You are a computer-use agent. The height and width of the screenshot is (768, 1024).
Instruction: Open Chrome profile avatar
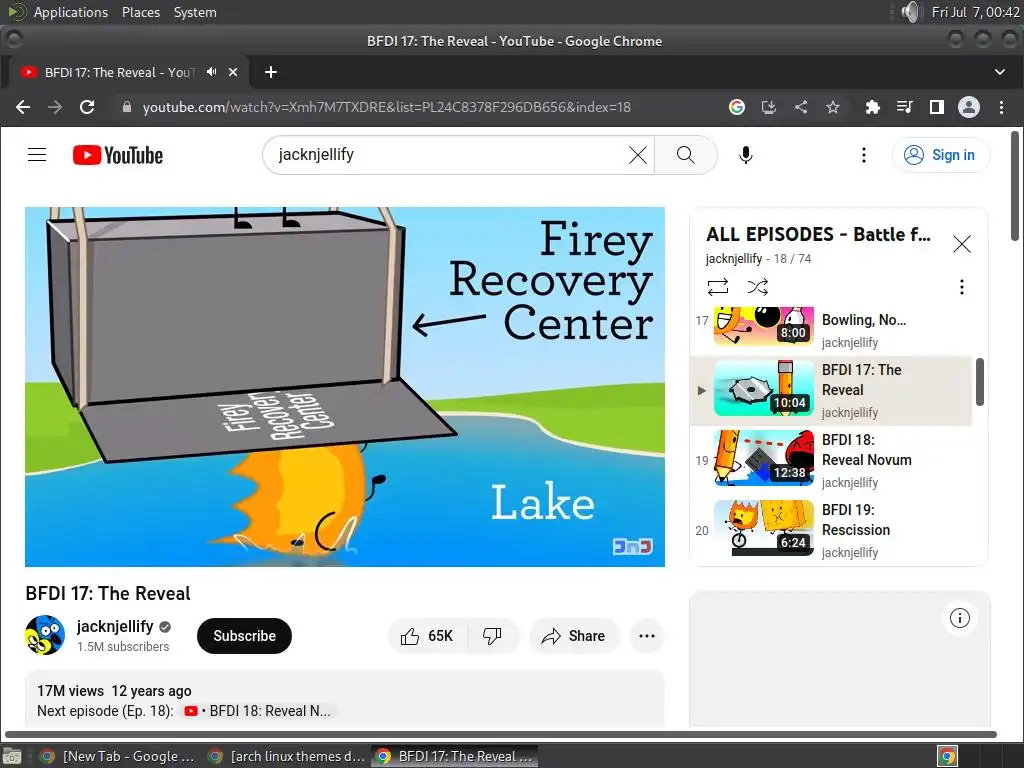pos(968,107)
